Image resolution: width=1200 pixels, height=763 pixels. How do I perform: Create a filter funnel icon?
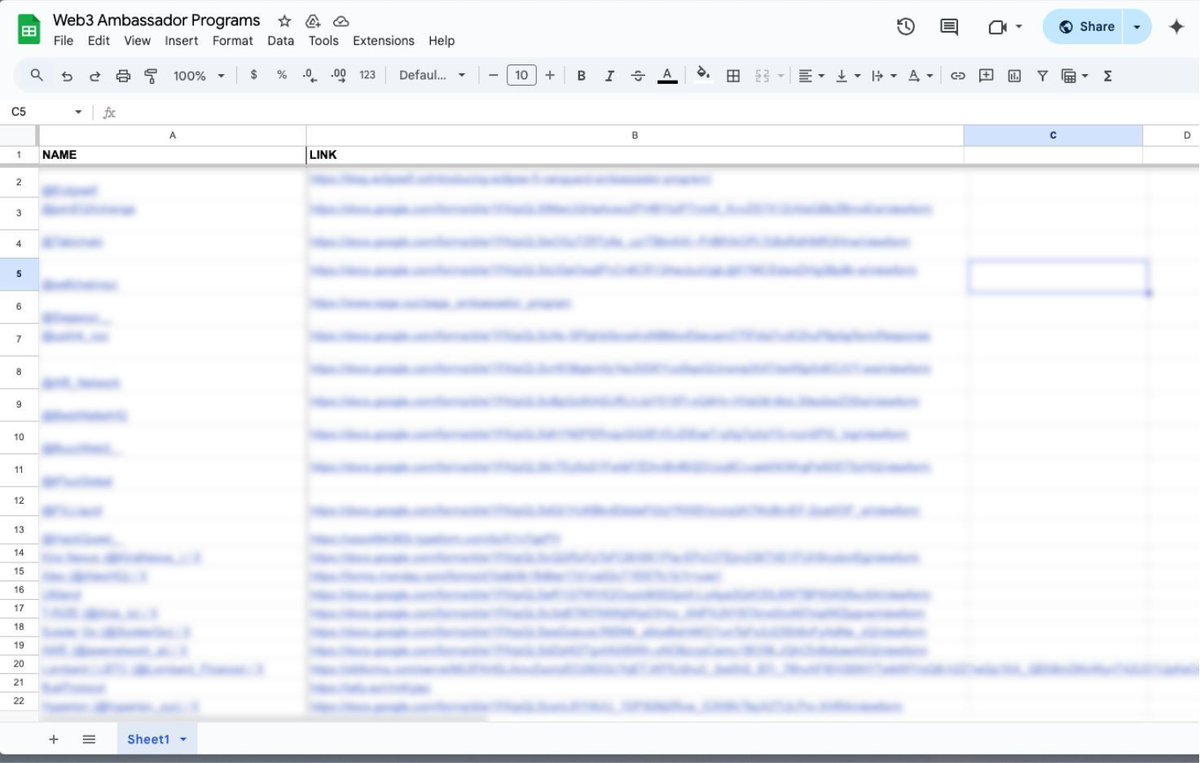pos(1042,75)
